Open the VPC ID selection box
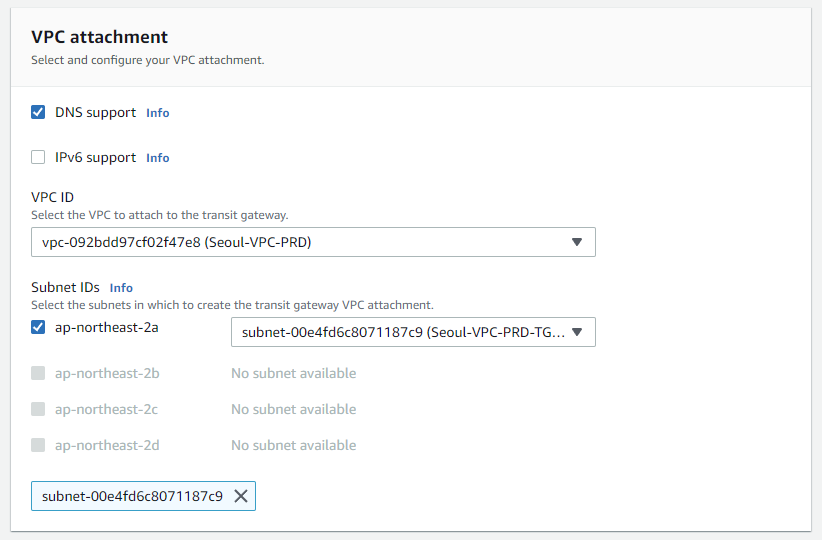This screenshot has width=822, height=540. (x=300, y=242)
